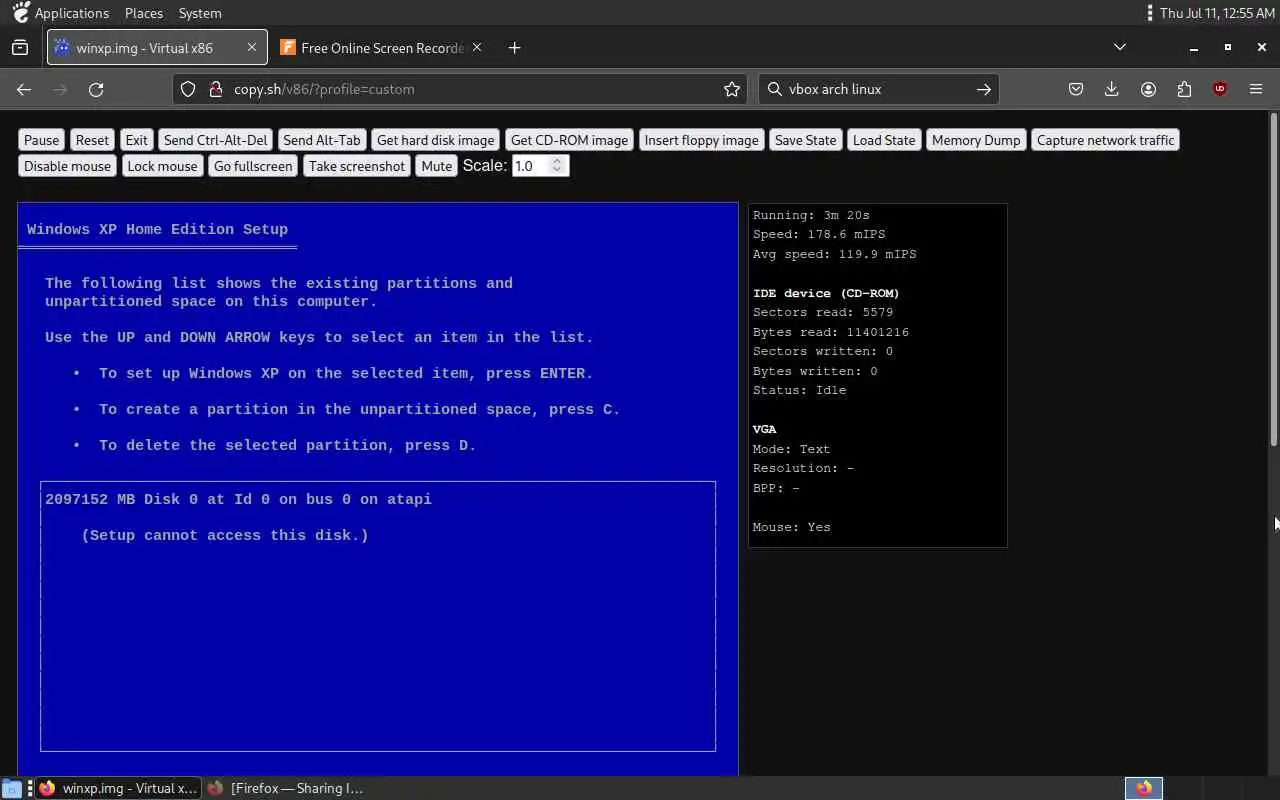Click the Memory Dump button
1280x800 pixels.
tap(976, 140)
